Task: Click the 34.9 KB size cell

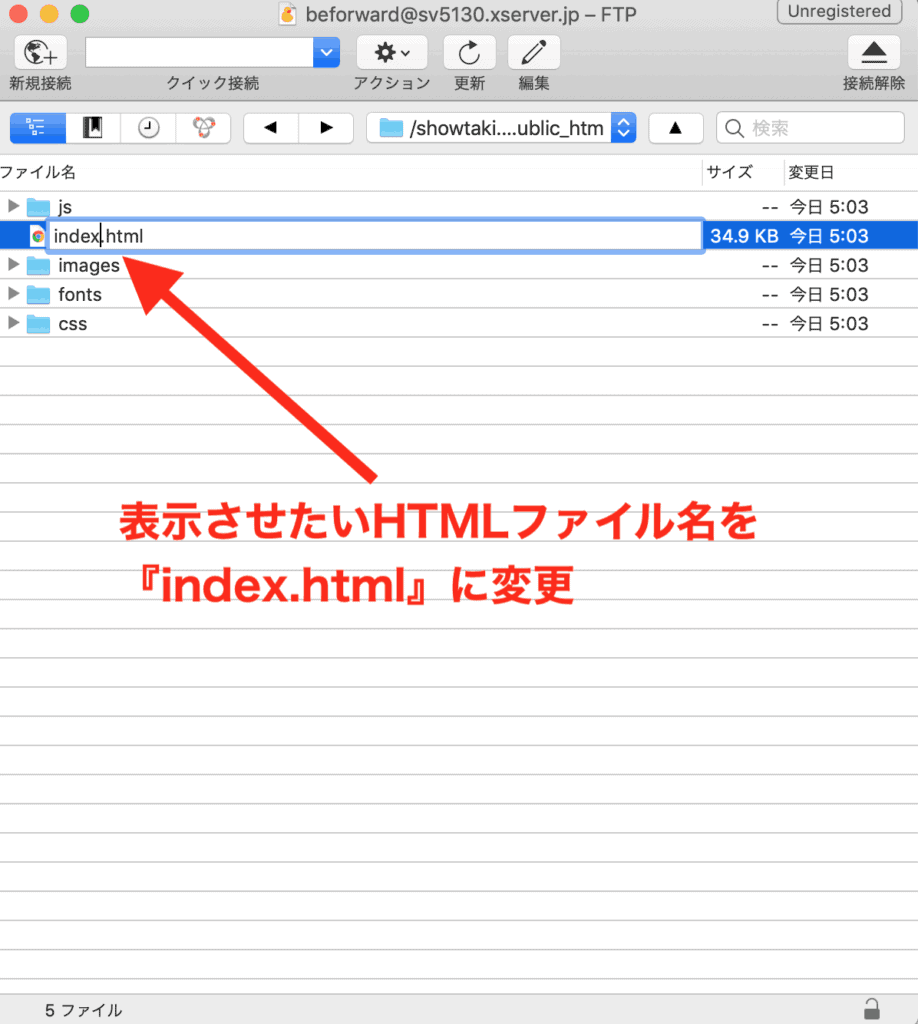Action: coord(744,236)
